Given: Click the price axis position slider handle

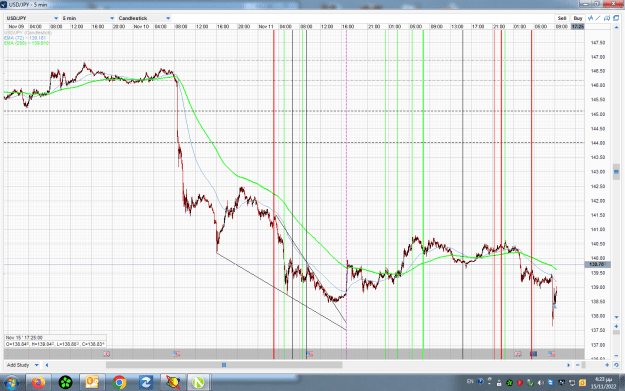Looking at the screenshot, I should pos(616,171).
